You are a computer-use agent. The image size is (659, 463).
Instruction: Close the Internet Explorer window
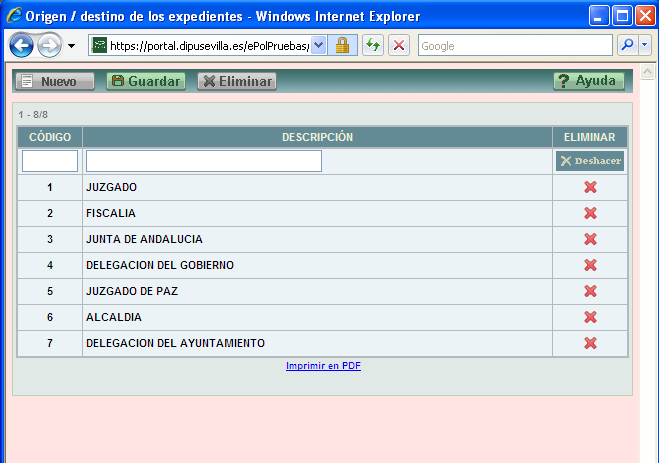point(645,16)
